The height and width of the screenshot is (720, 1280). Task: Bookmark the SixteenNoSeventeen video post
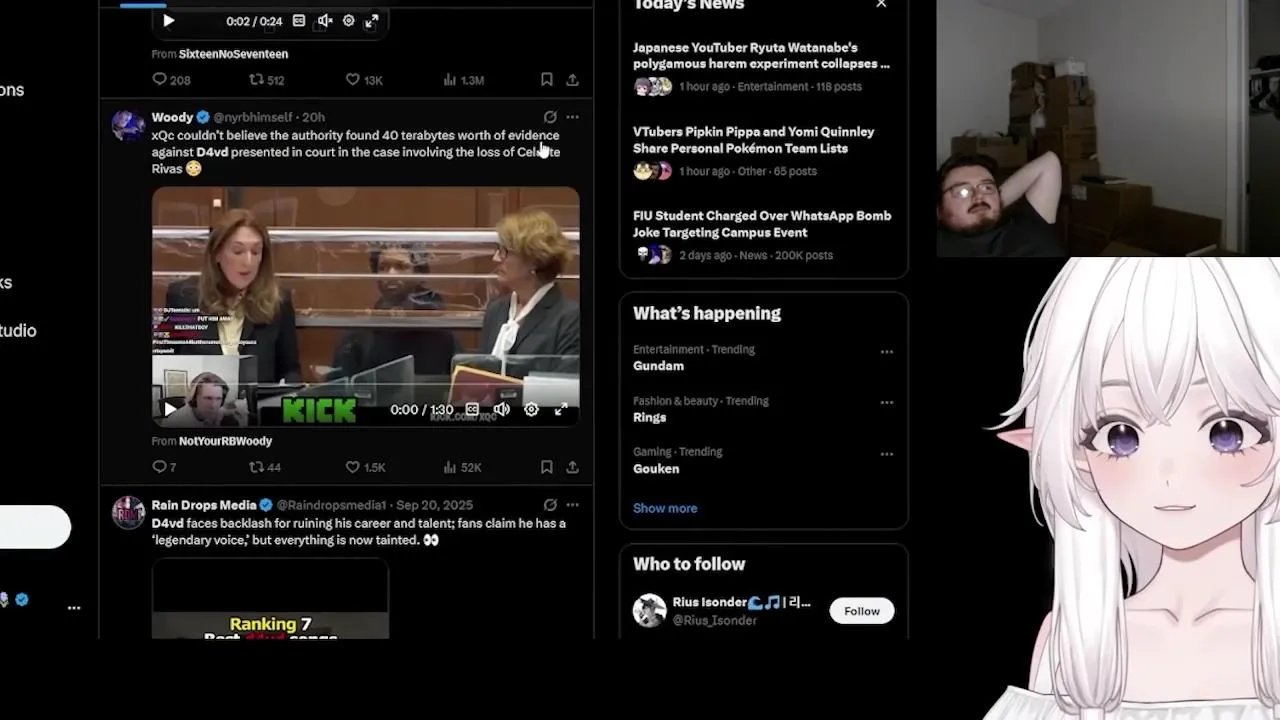546,80
